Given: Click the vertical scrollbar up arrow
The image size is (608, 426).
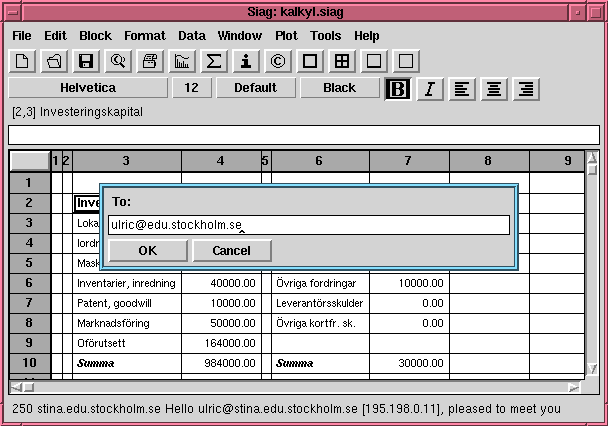Looking at the screenshot, I should [592, 157].
